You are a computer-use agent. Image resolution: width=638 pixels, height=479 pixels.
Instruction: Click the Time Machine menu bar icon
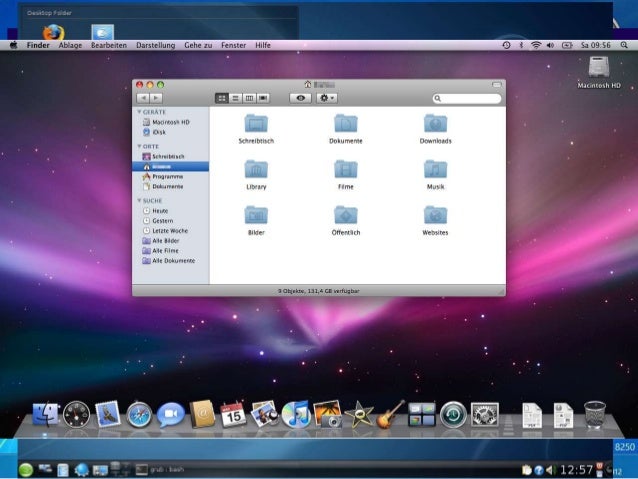[507, 45]
